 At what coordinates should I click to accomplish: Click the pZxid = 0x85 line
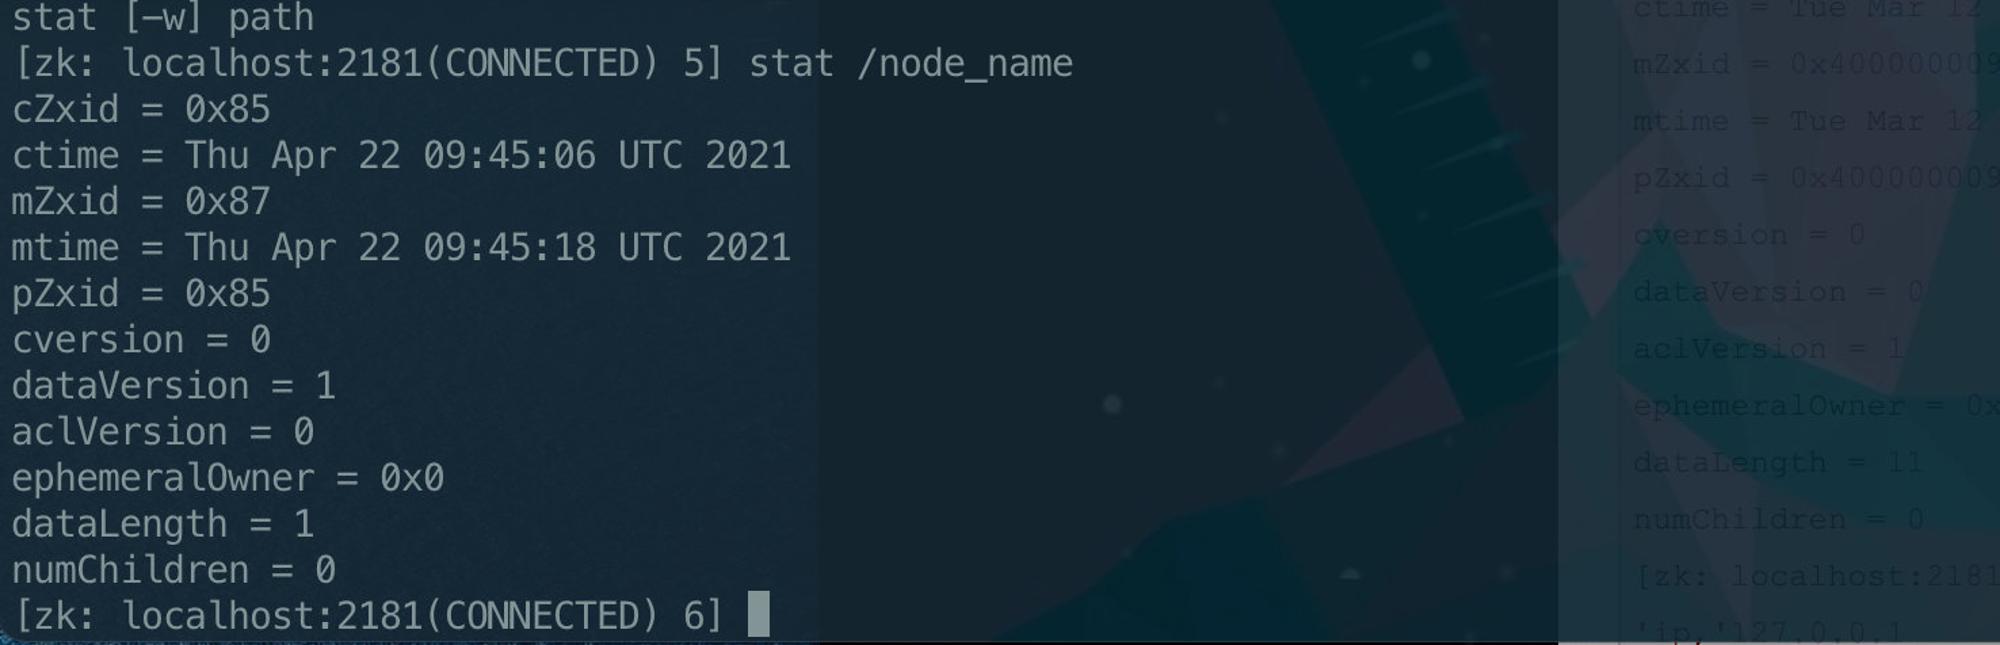141,293
